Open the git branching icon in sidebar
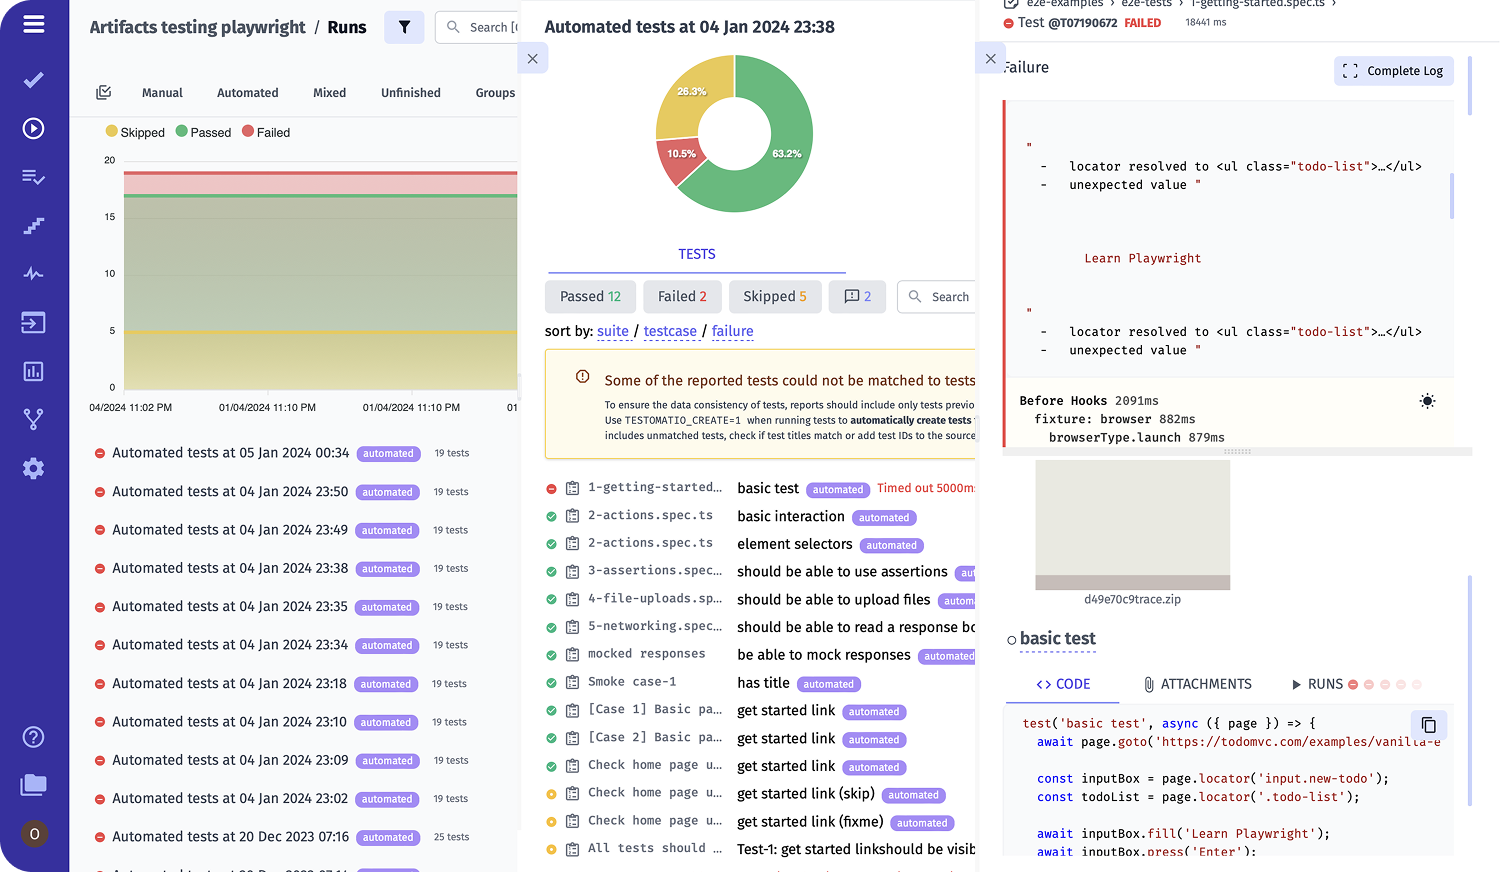This screenshot has width=1500, height=872. click(x=33, y=419)
